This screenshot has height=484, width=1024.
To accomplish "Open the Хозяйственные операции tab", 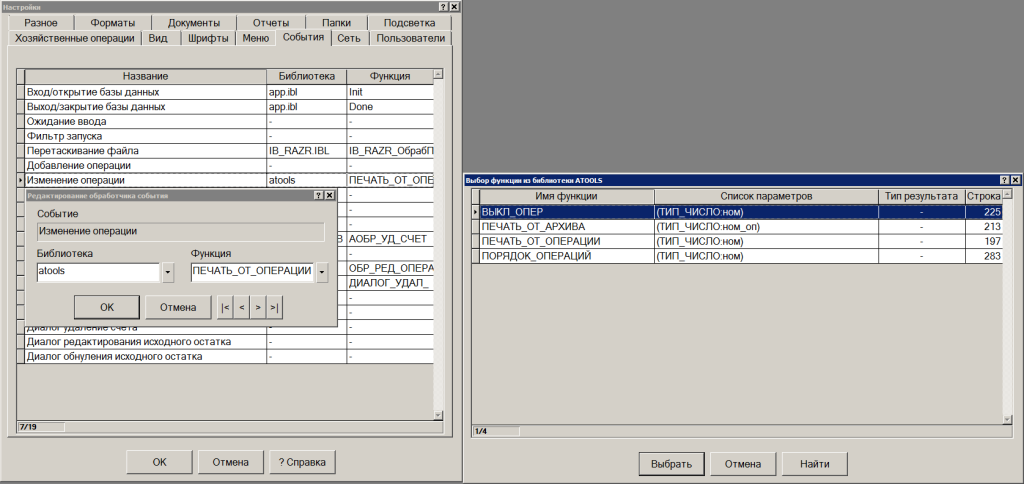I will click(x=75, y=38).
